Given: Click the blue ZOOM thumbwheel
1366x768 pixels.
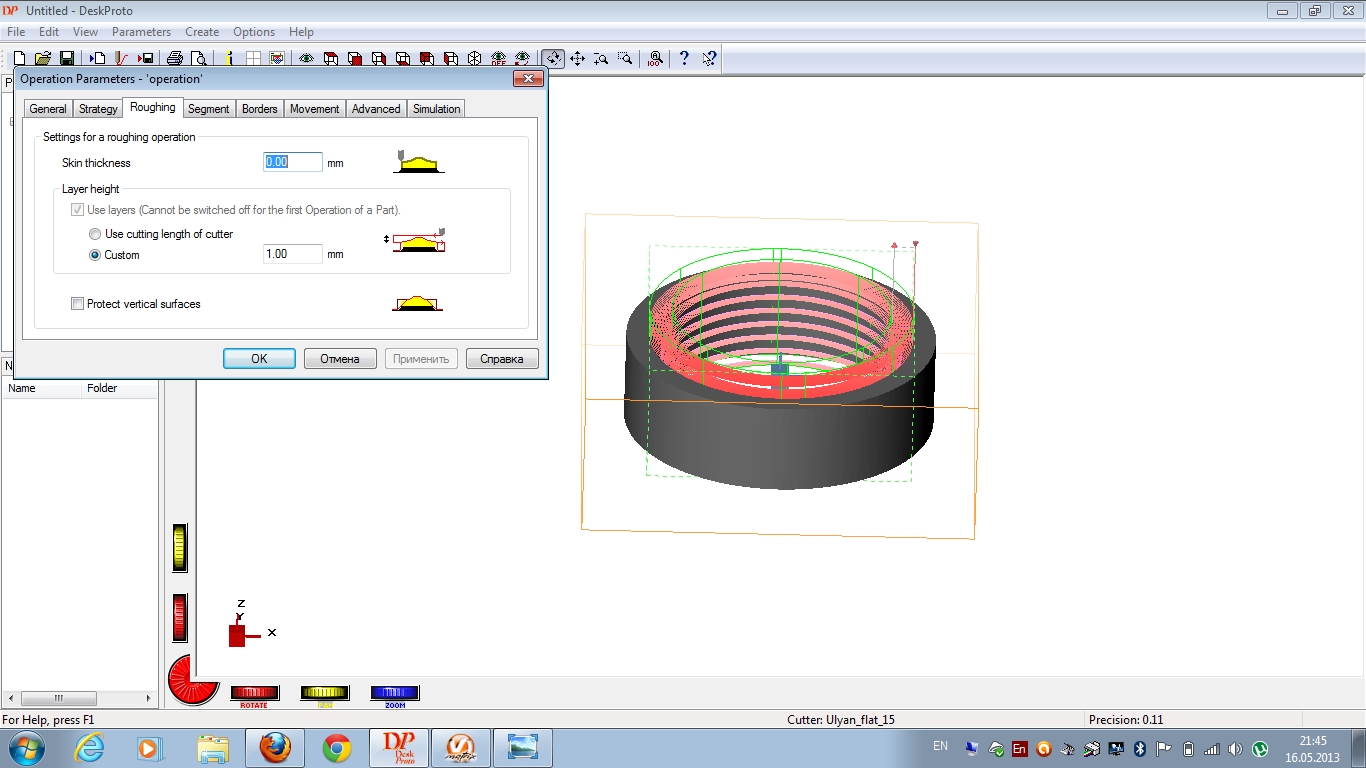Looking at the screenshot, I should tap(394, 693).
